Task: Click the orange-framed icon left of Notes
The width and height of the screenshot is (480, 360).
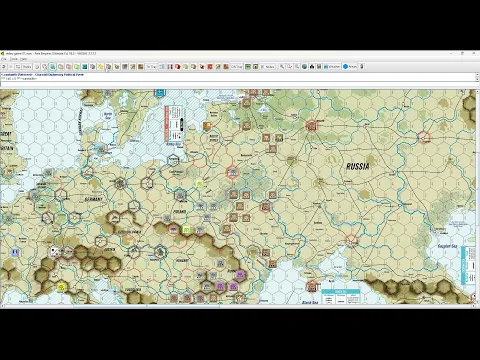Action: pyautogui.click(x=256, y=67)
